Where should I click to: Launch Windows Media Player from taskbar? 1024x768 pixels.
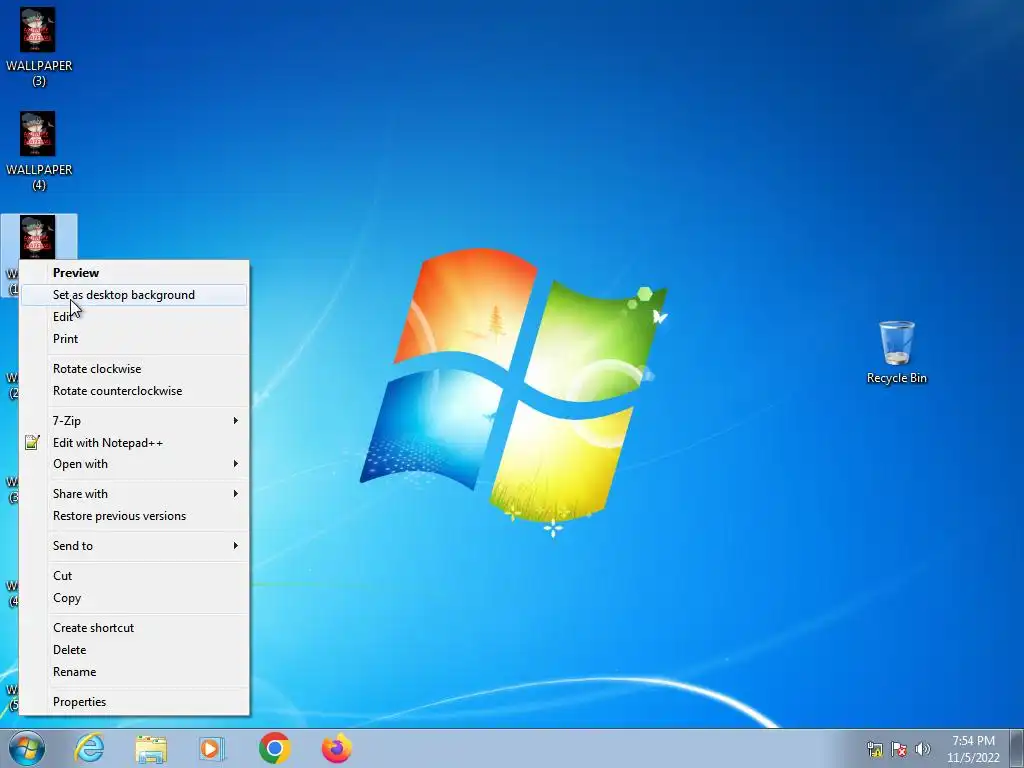pos(212,748)
